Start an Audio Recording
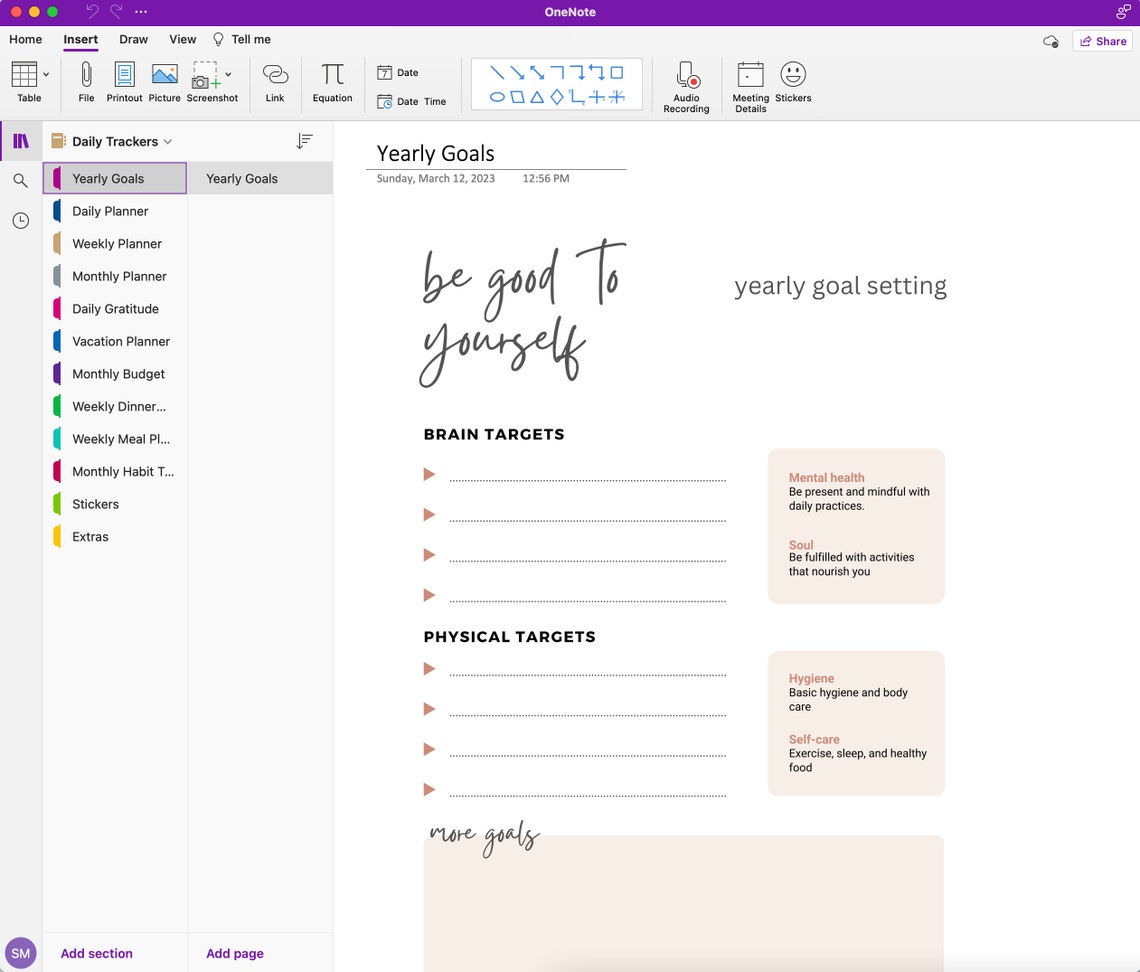Image resolution: width=1140 pixels, height=972 pixels. [x=686, y=85]
